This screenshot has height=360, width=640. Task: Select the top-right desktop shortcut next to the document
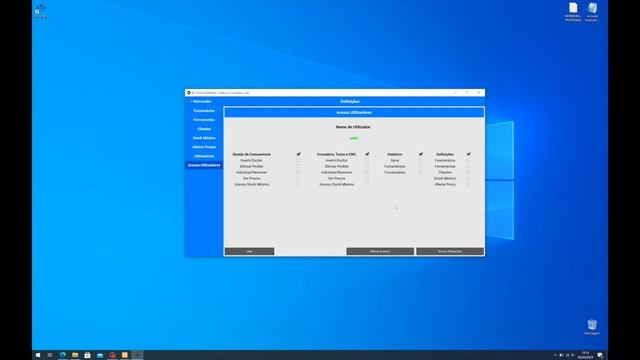592,12
